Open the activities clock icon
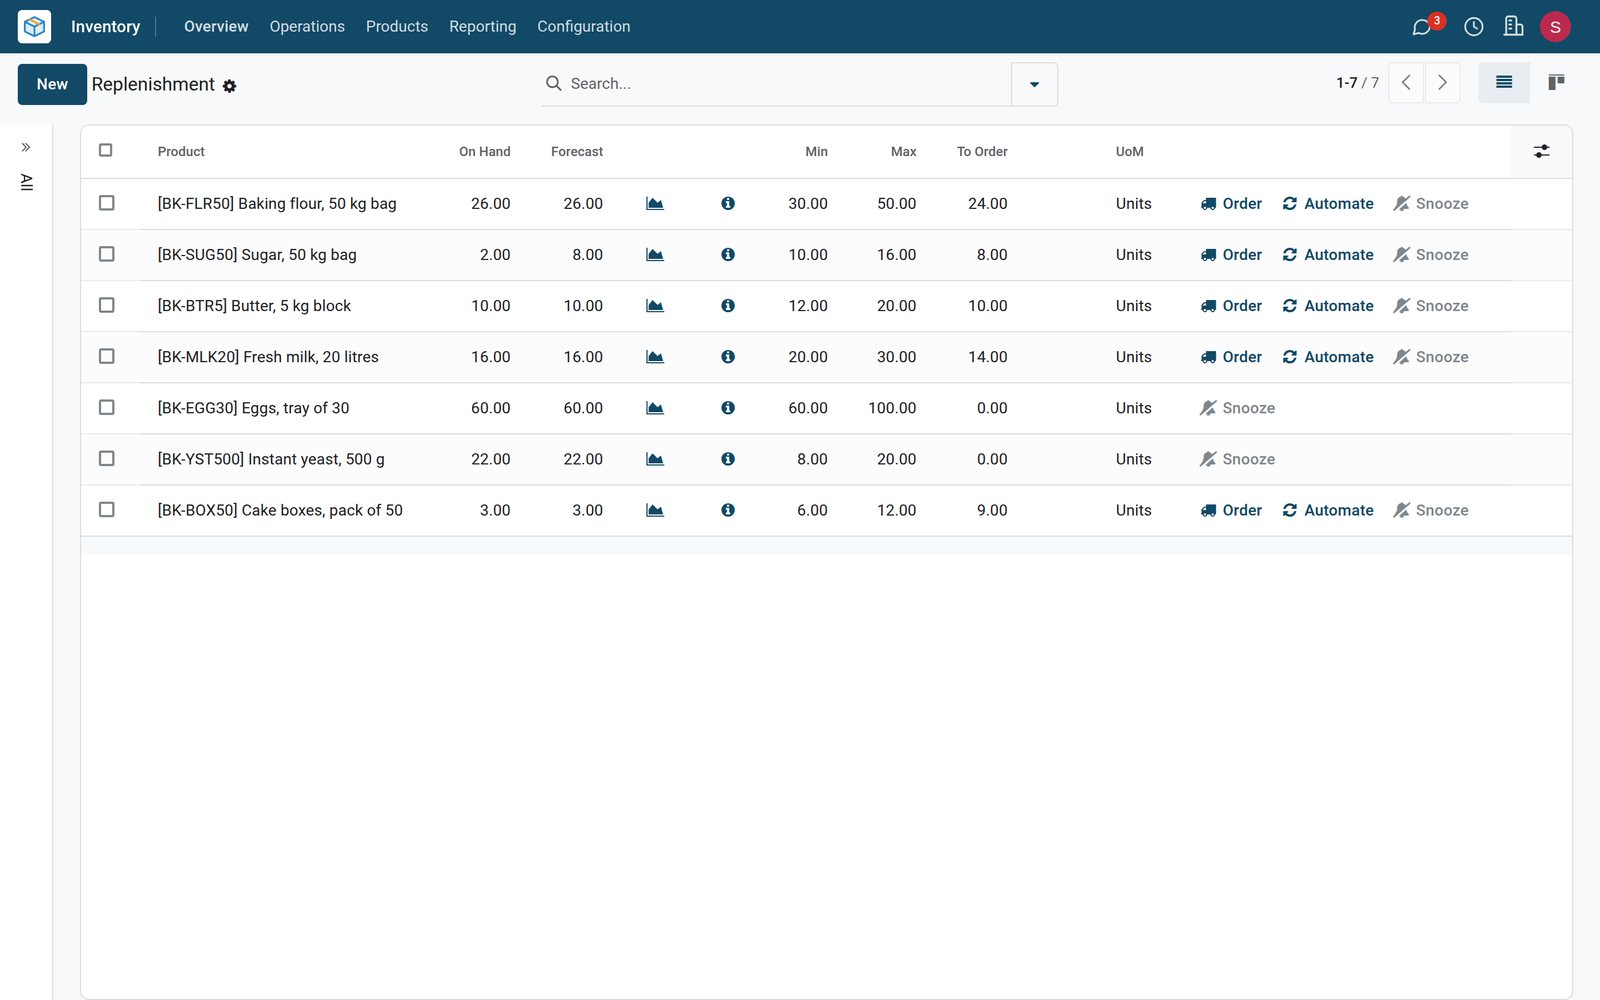The height and width of the screenshot is (1000, 1600). (x=1473, y=27)
